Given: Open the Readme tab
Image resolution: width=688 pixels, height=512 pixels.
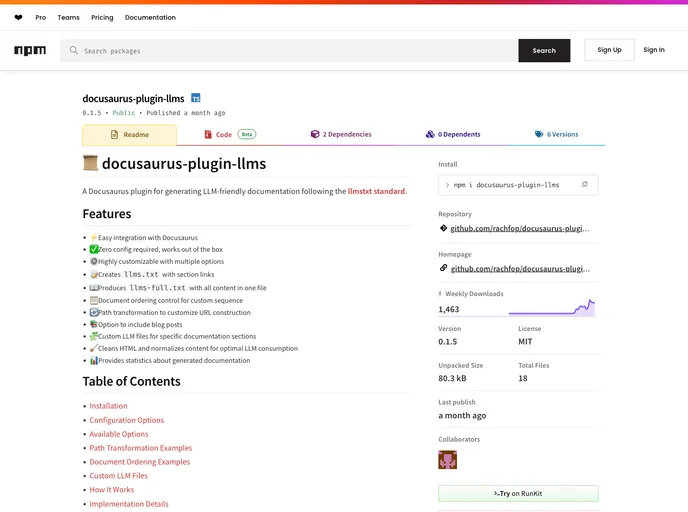Looking at the screenshot, I should [x=129, y=135].
